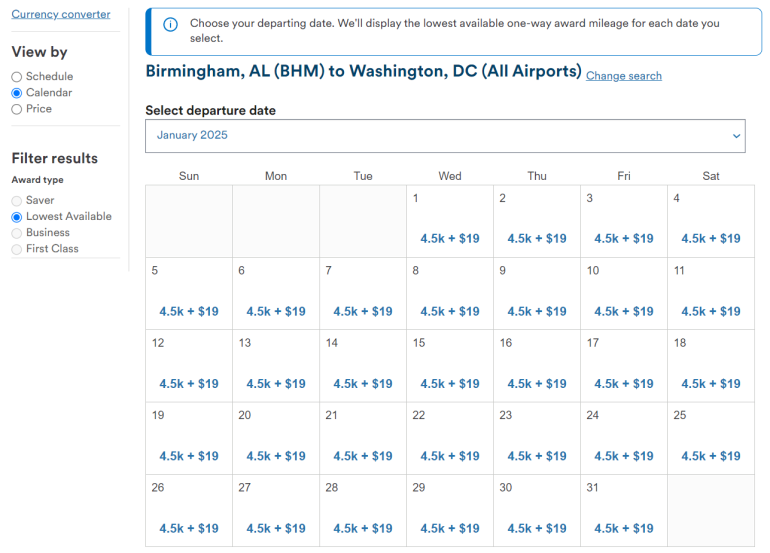Image resolution: width=770 pixels, height=553 pixels.
Task: Select the January 15 fare cell
Action: 450,366
